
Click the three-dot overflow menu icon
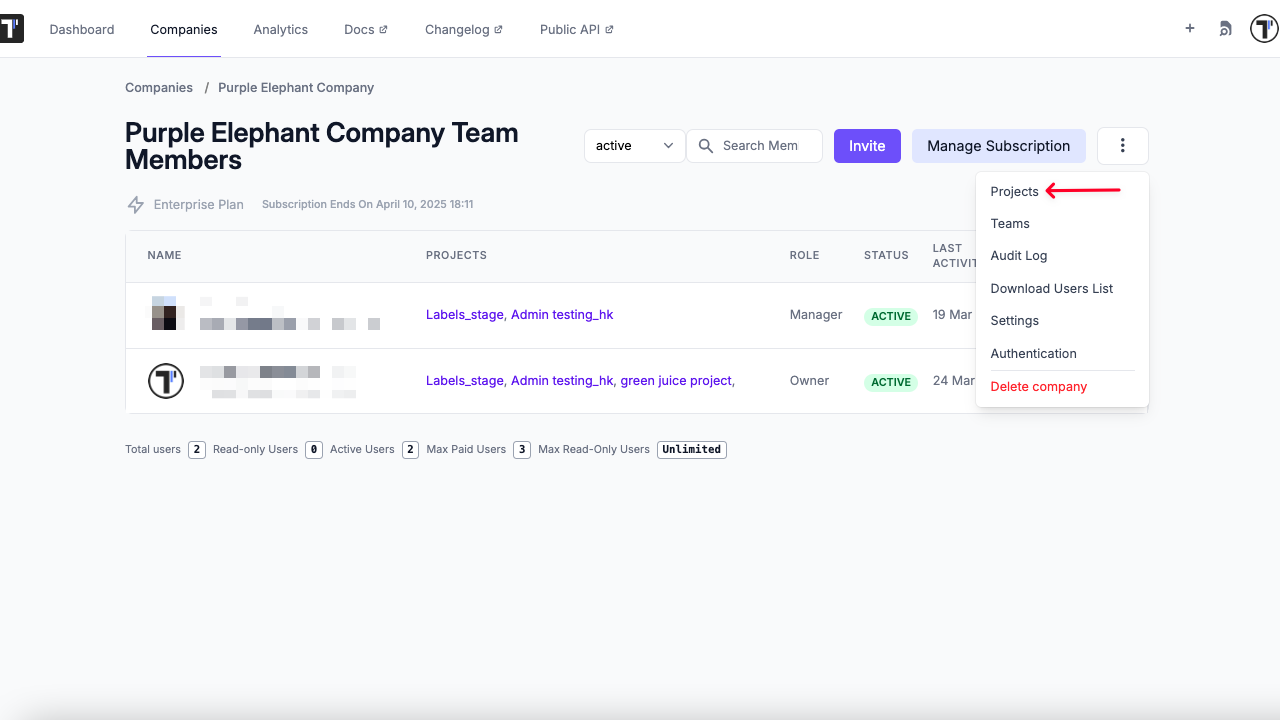(1122, 145)
